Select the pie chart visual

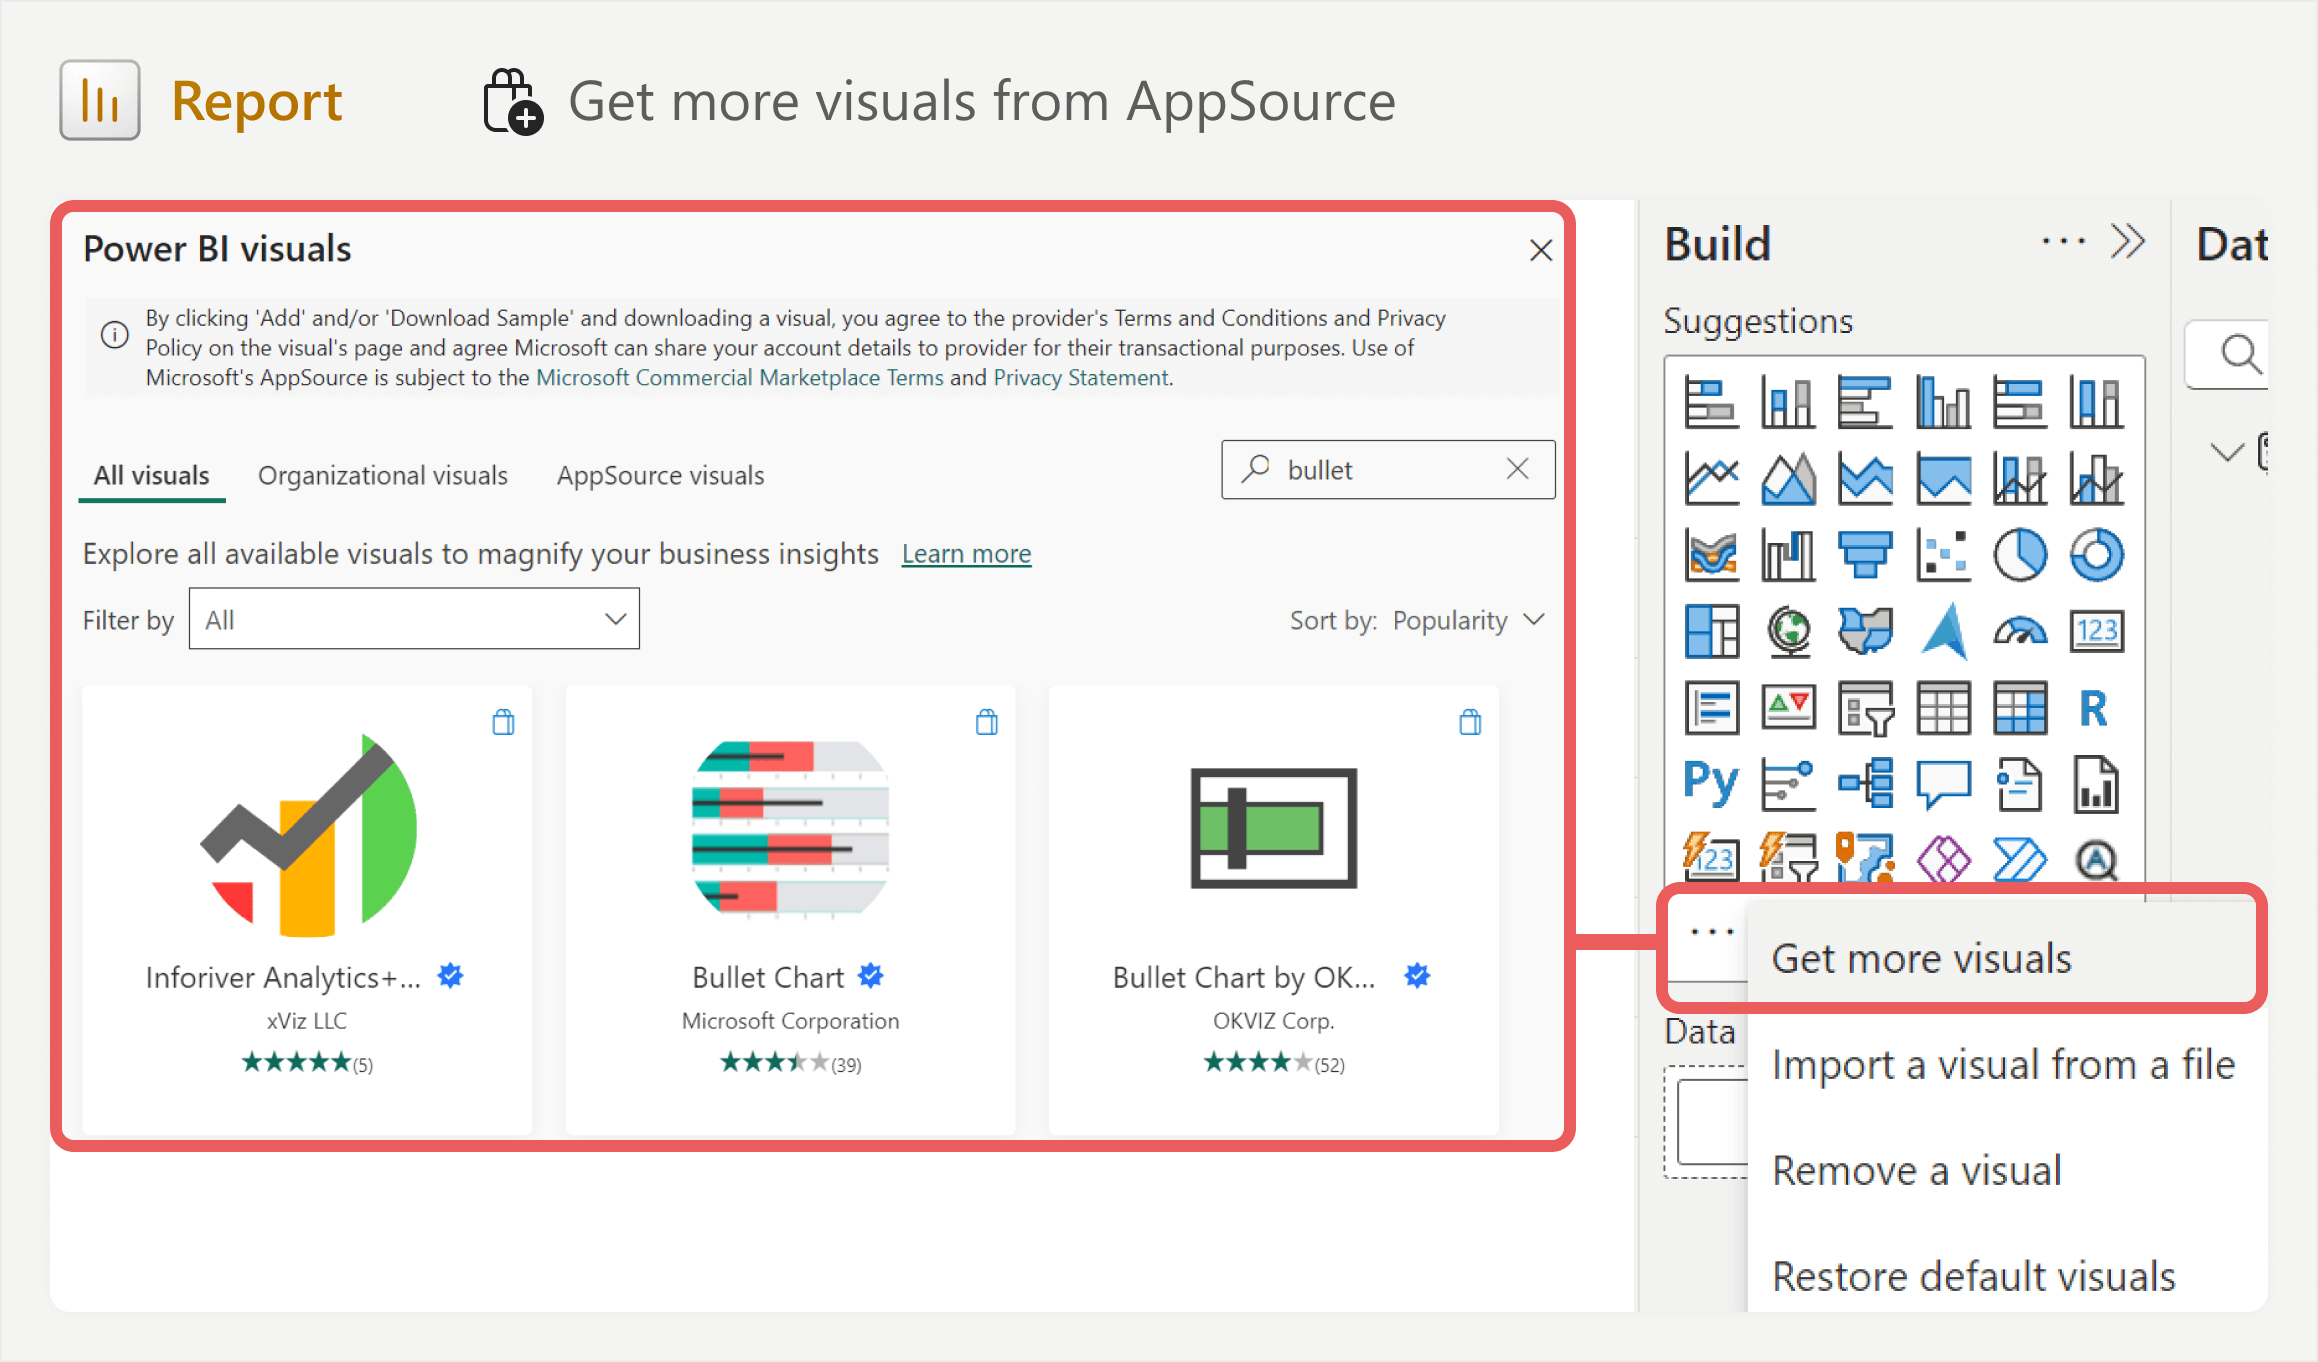pyautogui.click(x=2020, y=555)
